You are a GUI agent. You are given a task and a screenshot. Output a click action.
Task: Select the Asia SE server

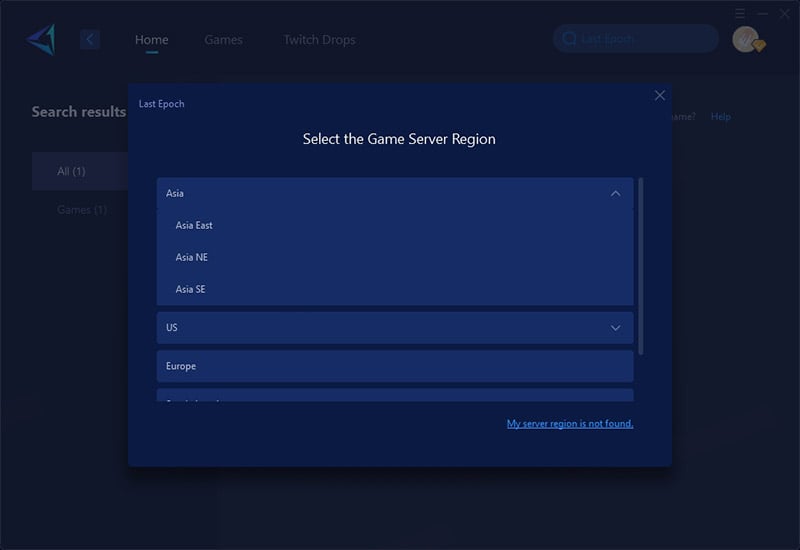pyautogui.click(x=395, y=289)
